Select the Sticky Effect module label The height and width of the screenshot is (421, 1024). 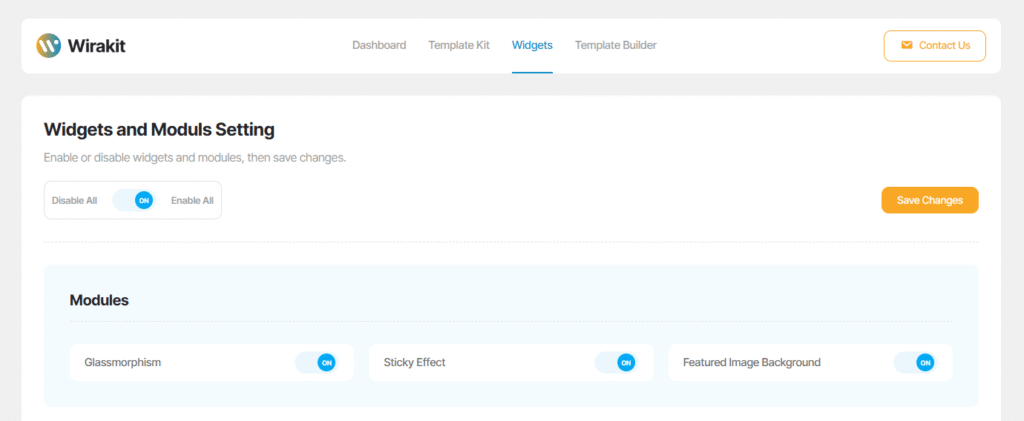[414, 362]
